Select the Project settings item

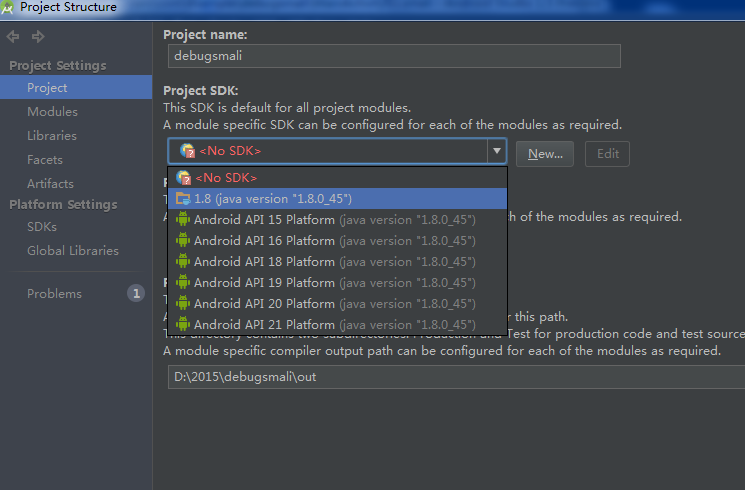76,87
